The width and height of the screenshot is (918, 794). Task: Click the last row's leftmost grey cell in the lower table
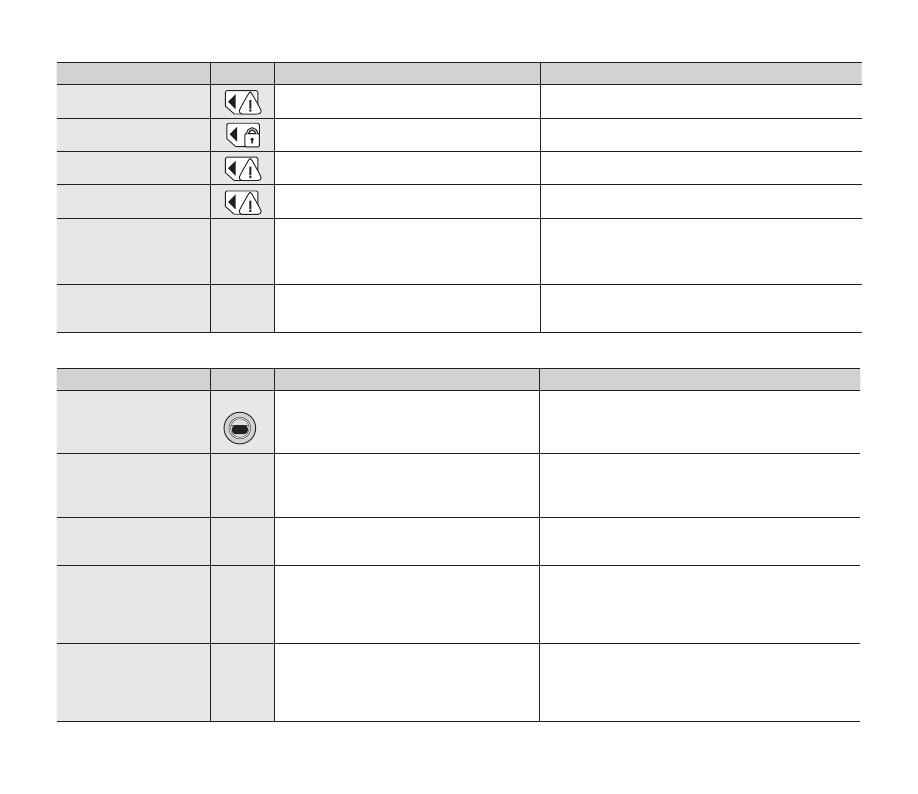coord(133,682)
